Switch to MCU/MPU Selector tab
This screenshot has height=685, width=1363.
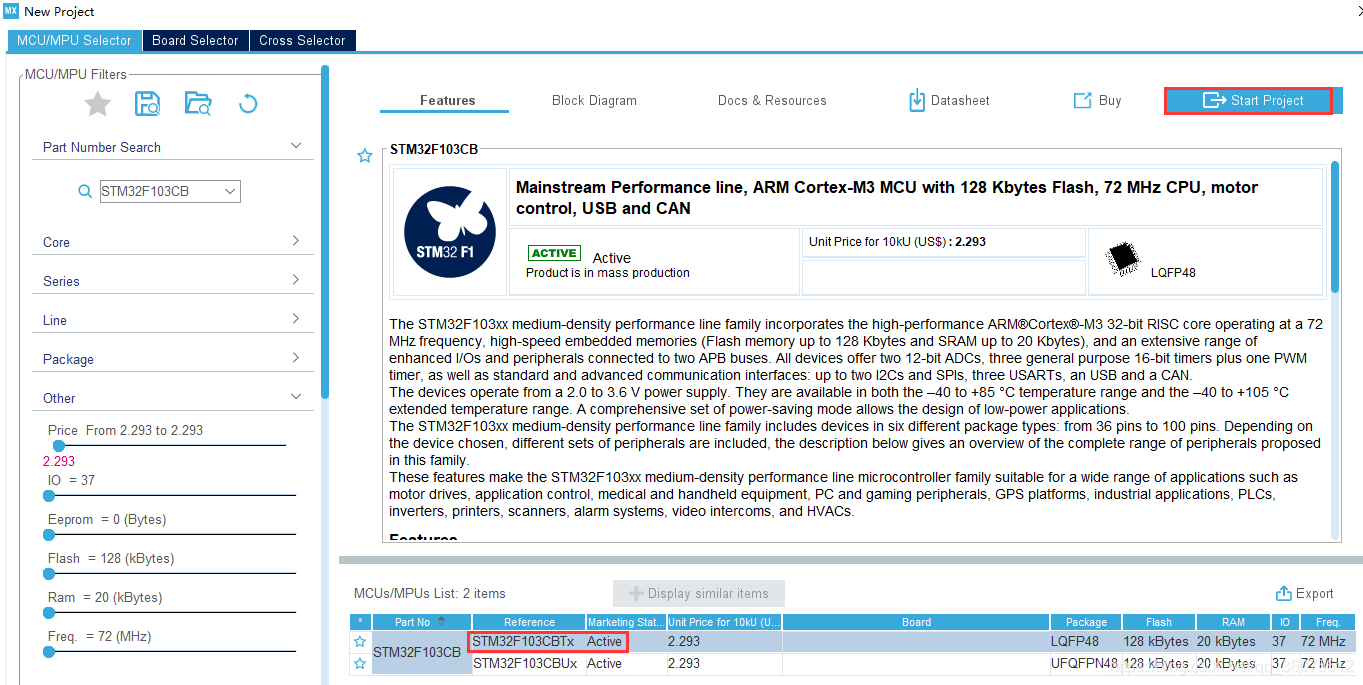click(x=74, y=40)
